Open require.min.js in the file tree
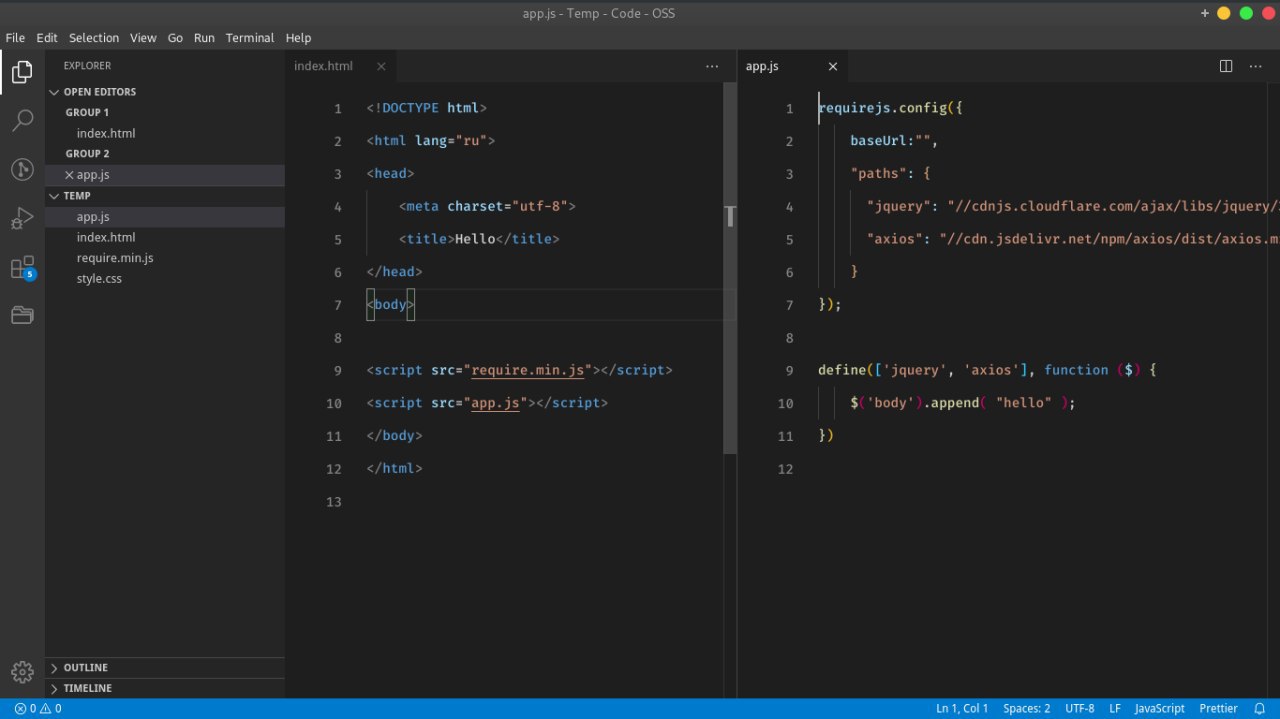The height and width of the screenshot is (719, 1280). coord(165,258)
